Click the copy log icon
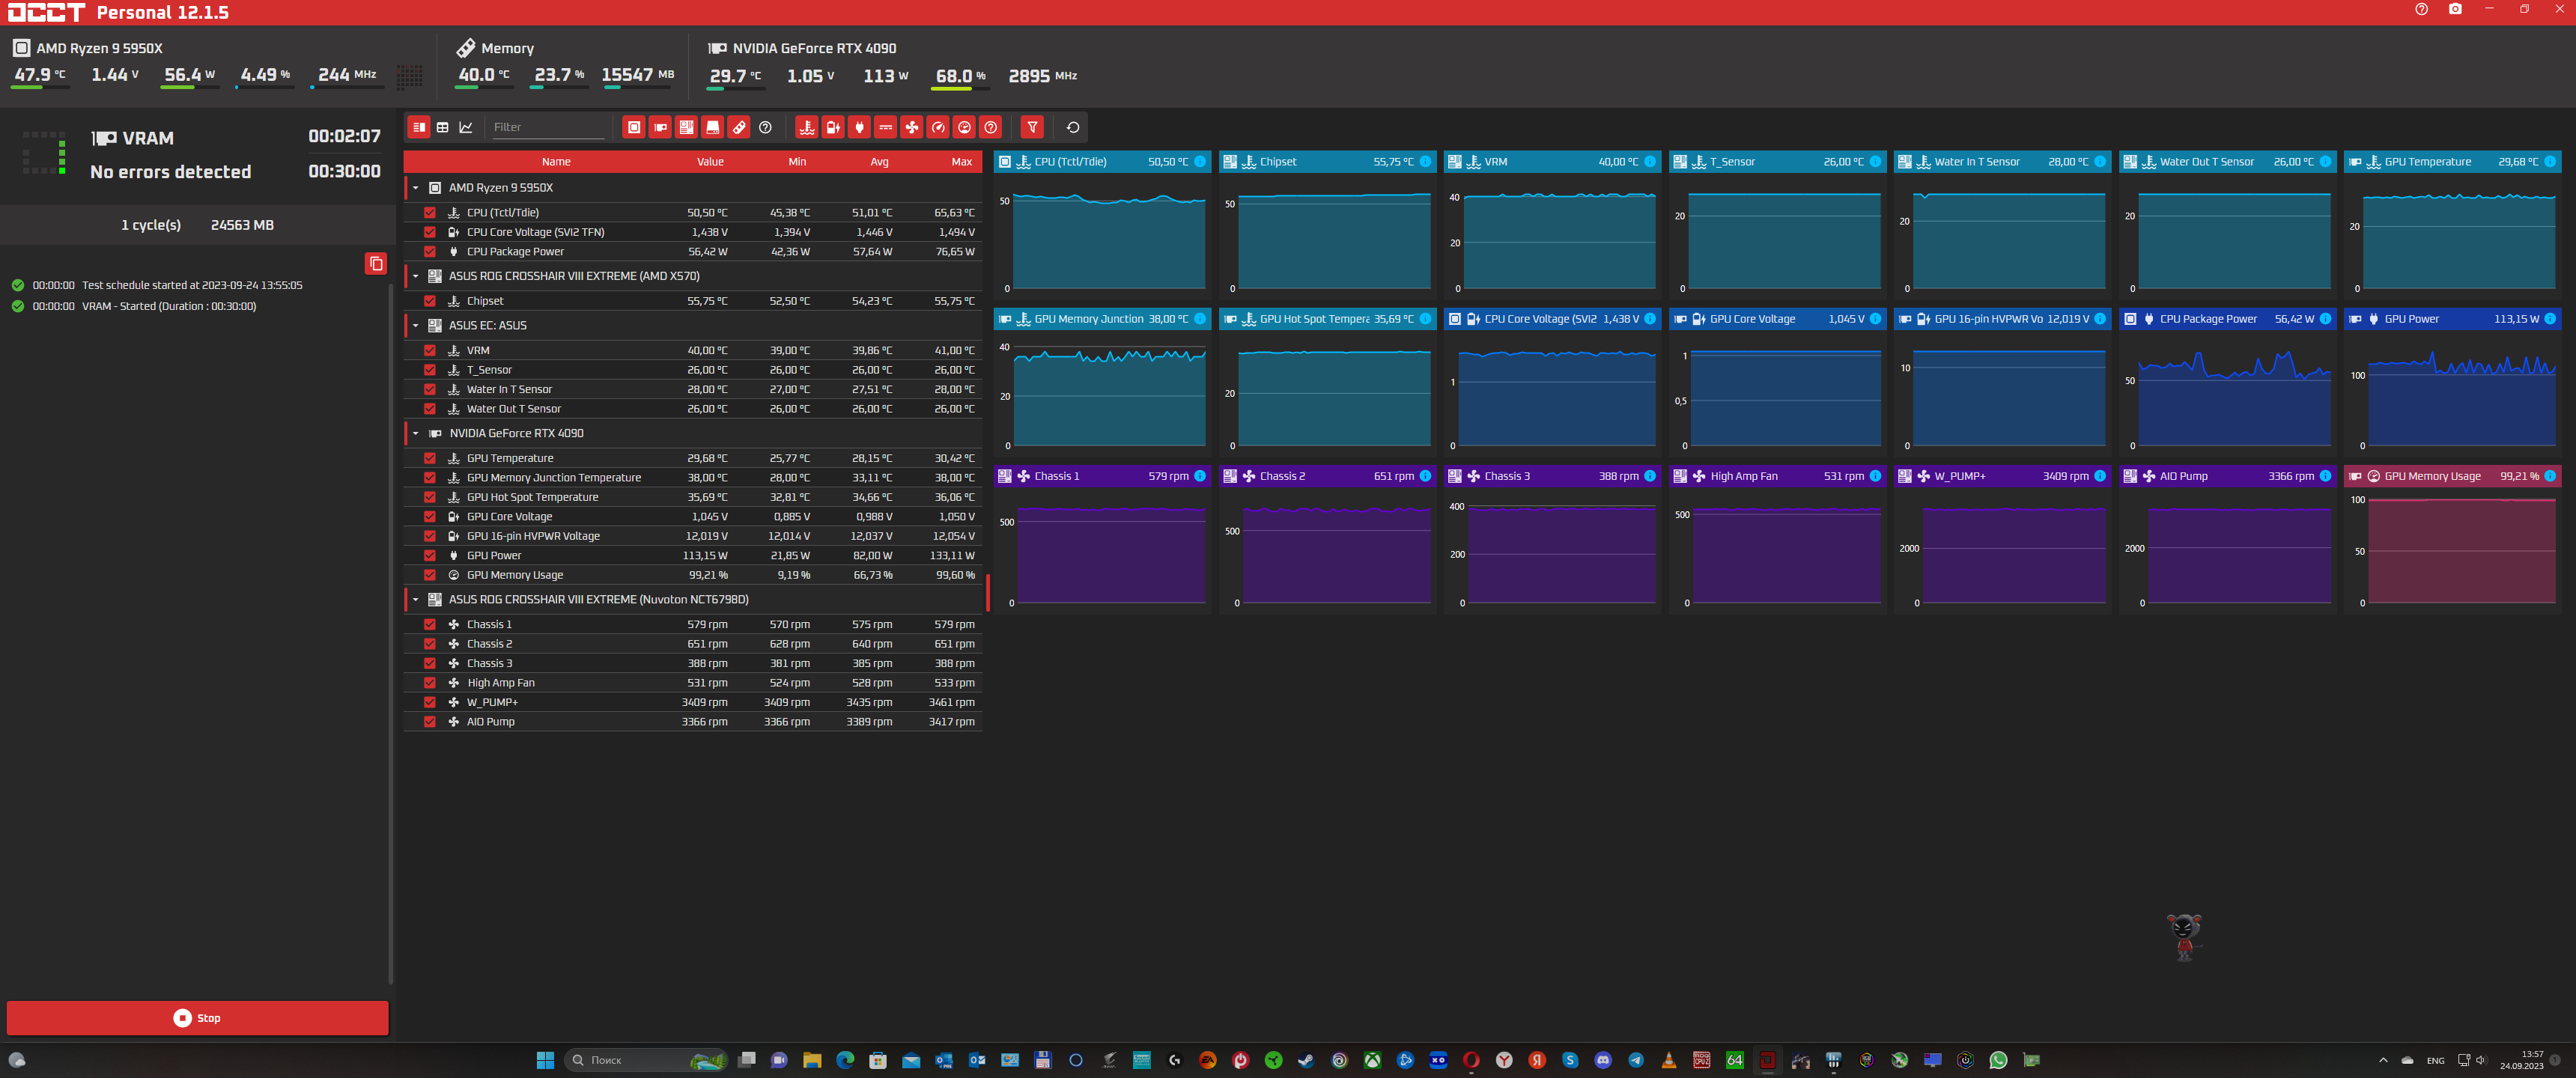The width and height of the screenshot is (2576, 1078). click(x=376, y=264)
